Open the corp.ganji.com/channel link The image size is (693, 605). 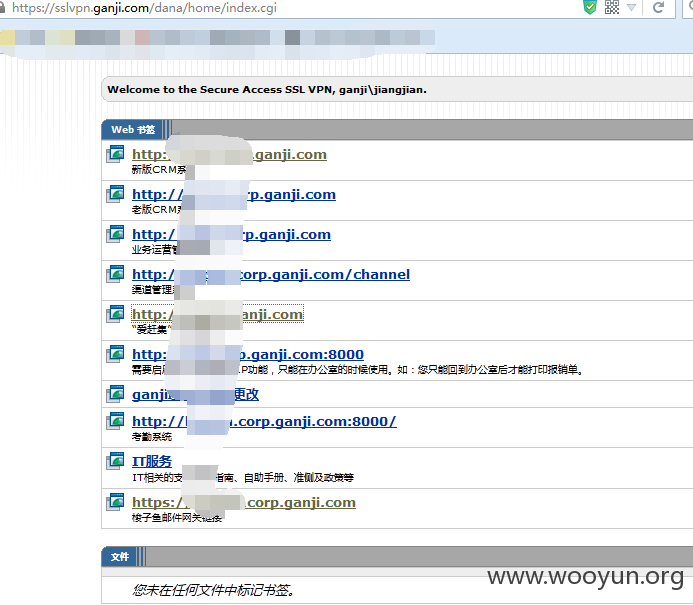[271, 274]
